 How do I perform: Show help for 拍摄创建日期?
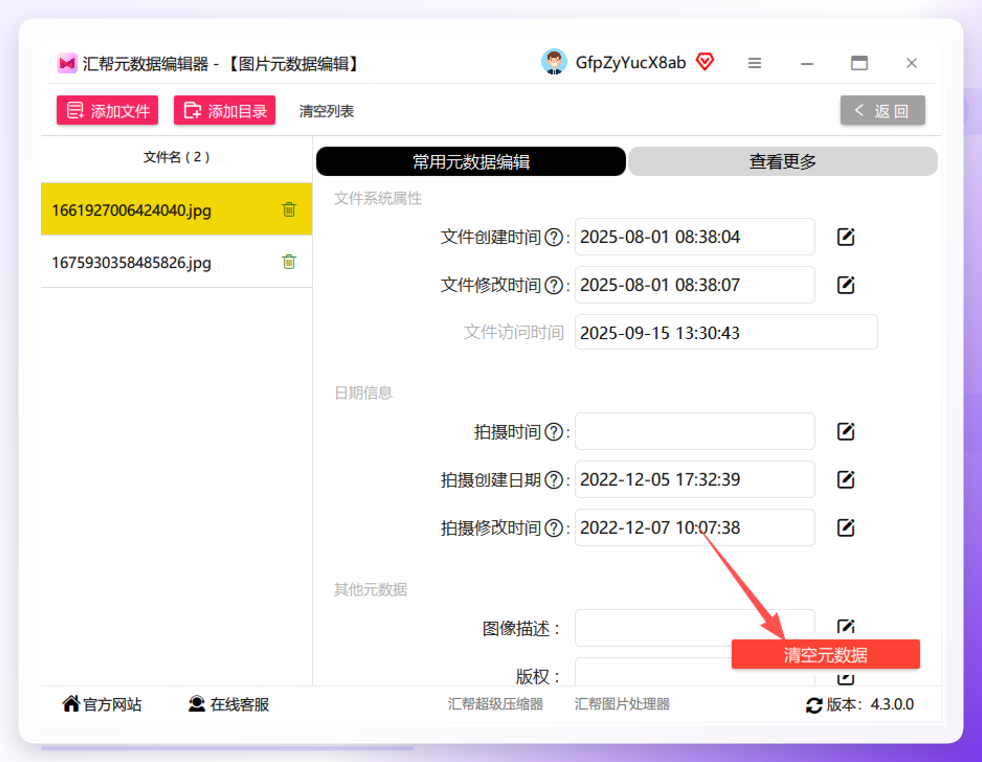click(x=554, y=480)
